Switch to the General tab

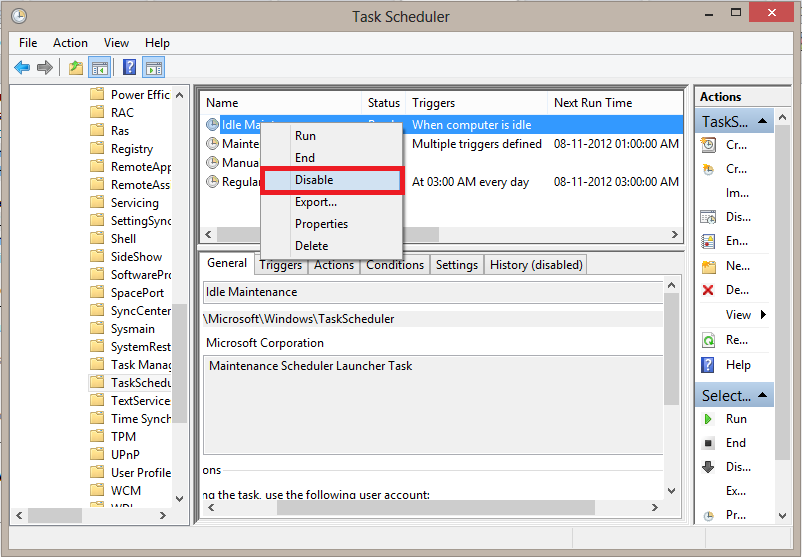[x=227, y=263]
